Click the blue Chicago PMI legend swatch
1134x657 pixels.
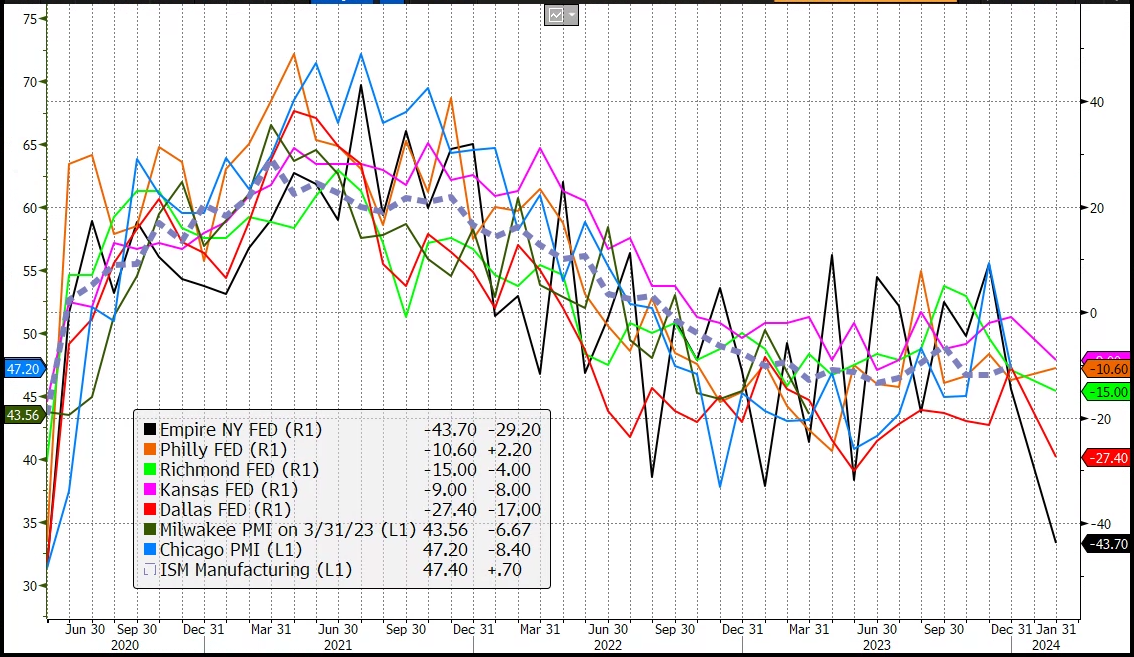[150, 550]
